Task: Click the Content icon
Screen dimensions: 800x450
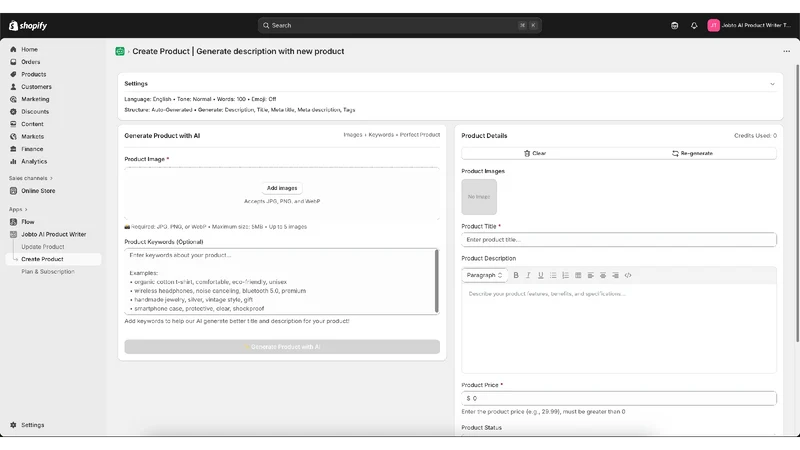Action: coord(13,124)
